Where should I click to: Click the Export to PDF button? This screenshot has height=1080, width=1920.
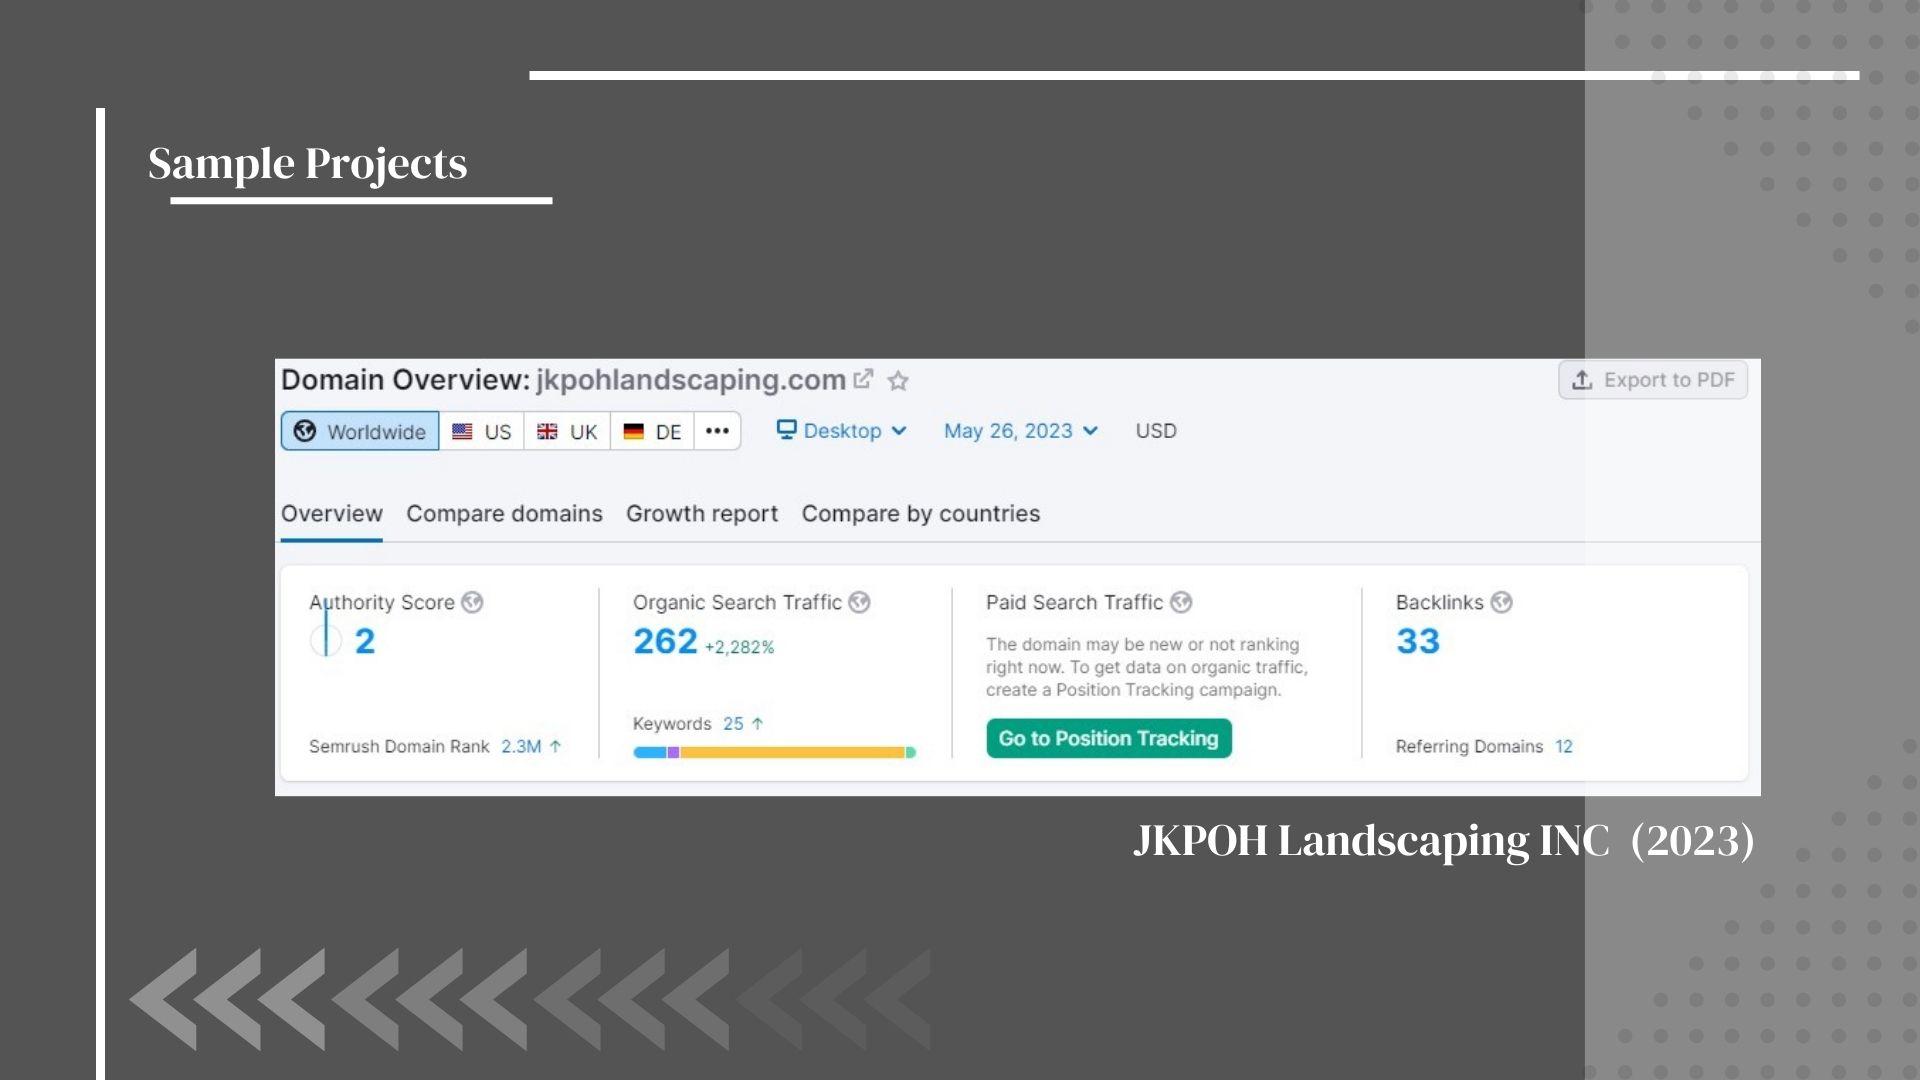pyautogui.click(x=1653, y=380)
